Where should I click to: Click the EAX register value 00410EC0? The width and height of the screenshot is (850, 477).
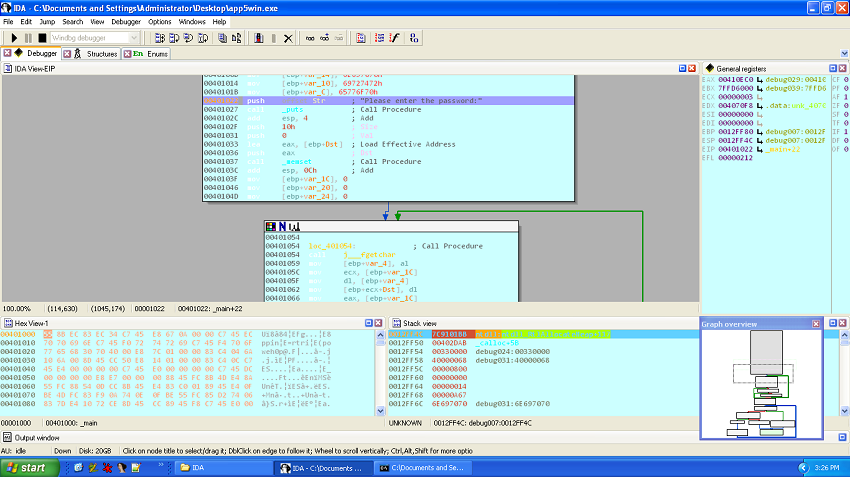(736, 80)
